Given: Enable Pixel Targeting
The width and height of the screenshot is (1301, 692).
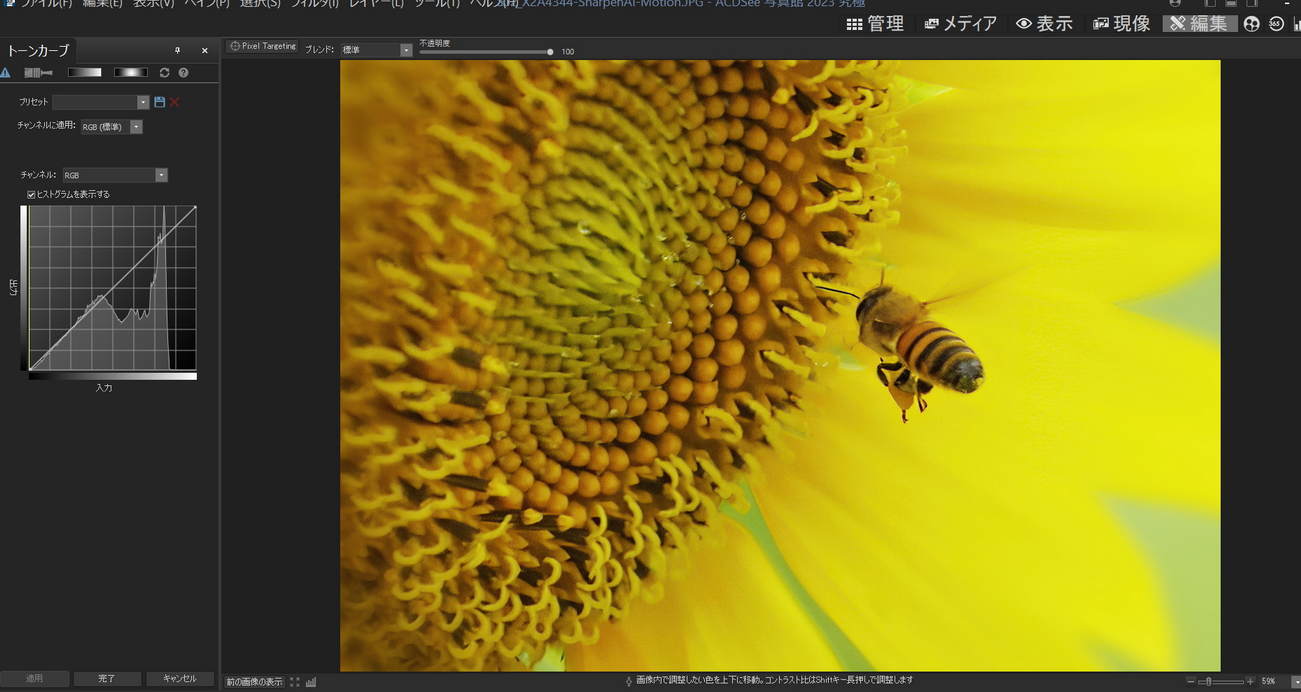Looking at the screenshot, I should (x=262, y=46).
